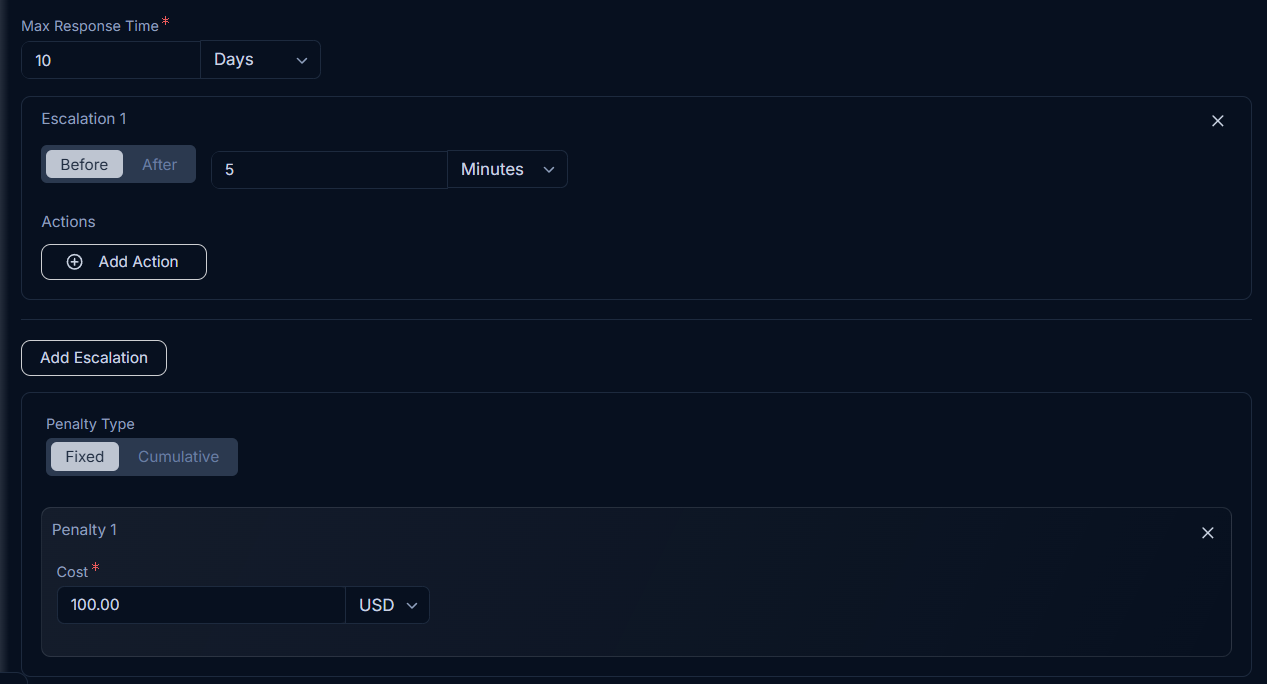Select the Before escalation timing option
Viewport: 1267px width, 684px height.
pyautogui.click(x=84, y=164)
